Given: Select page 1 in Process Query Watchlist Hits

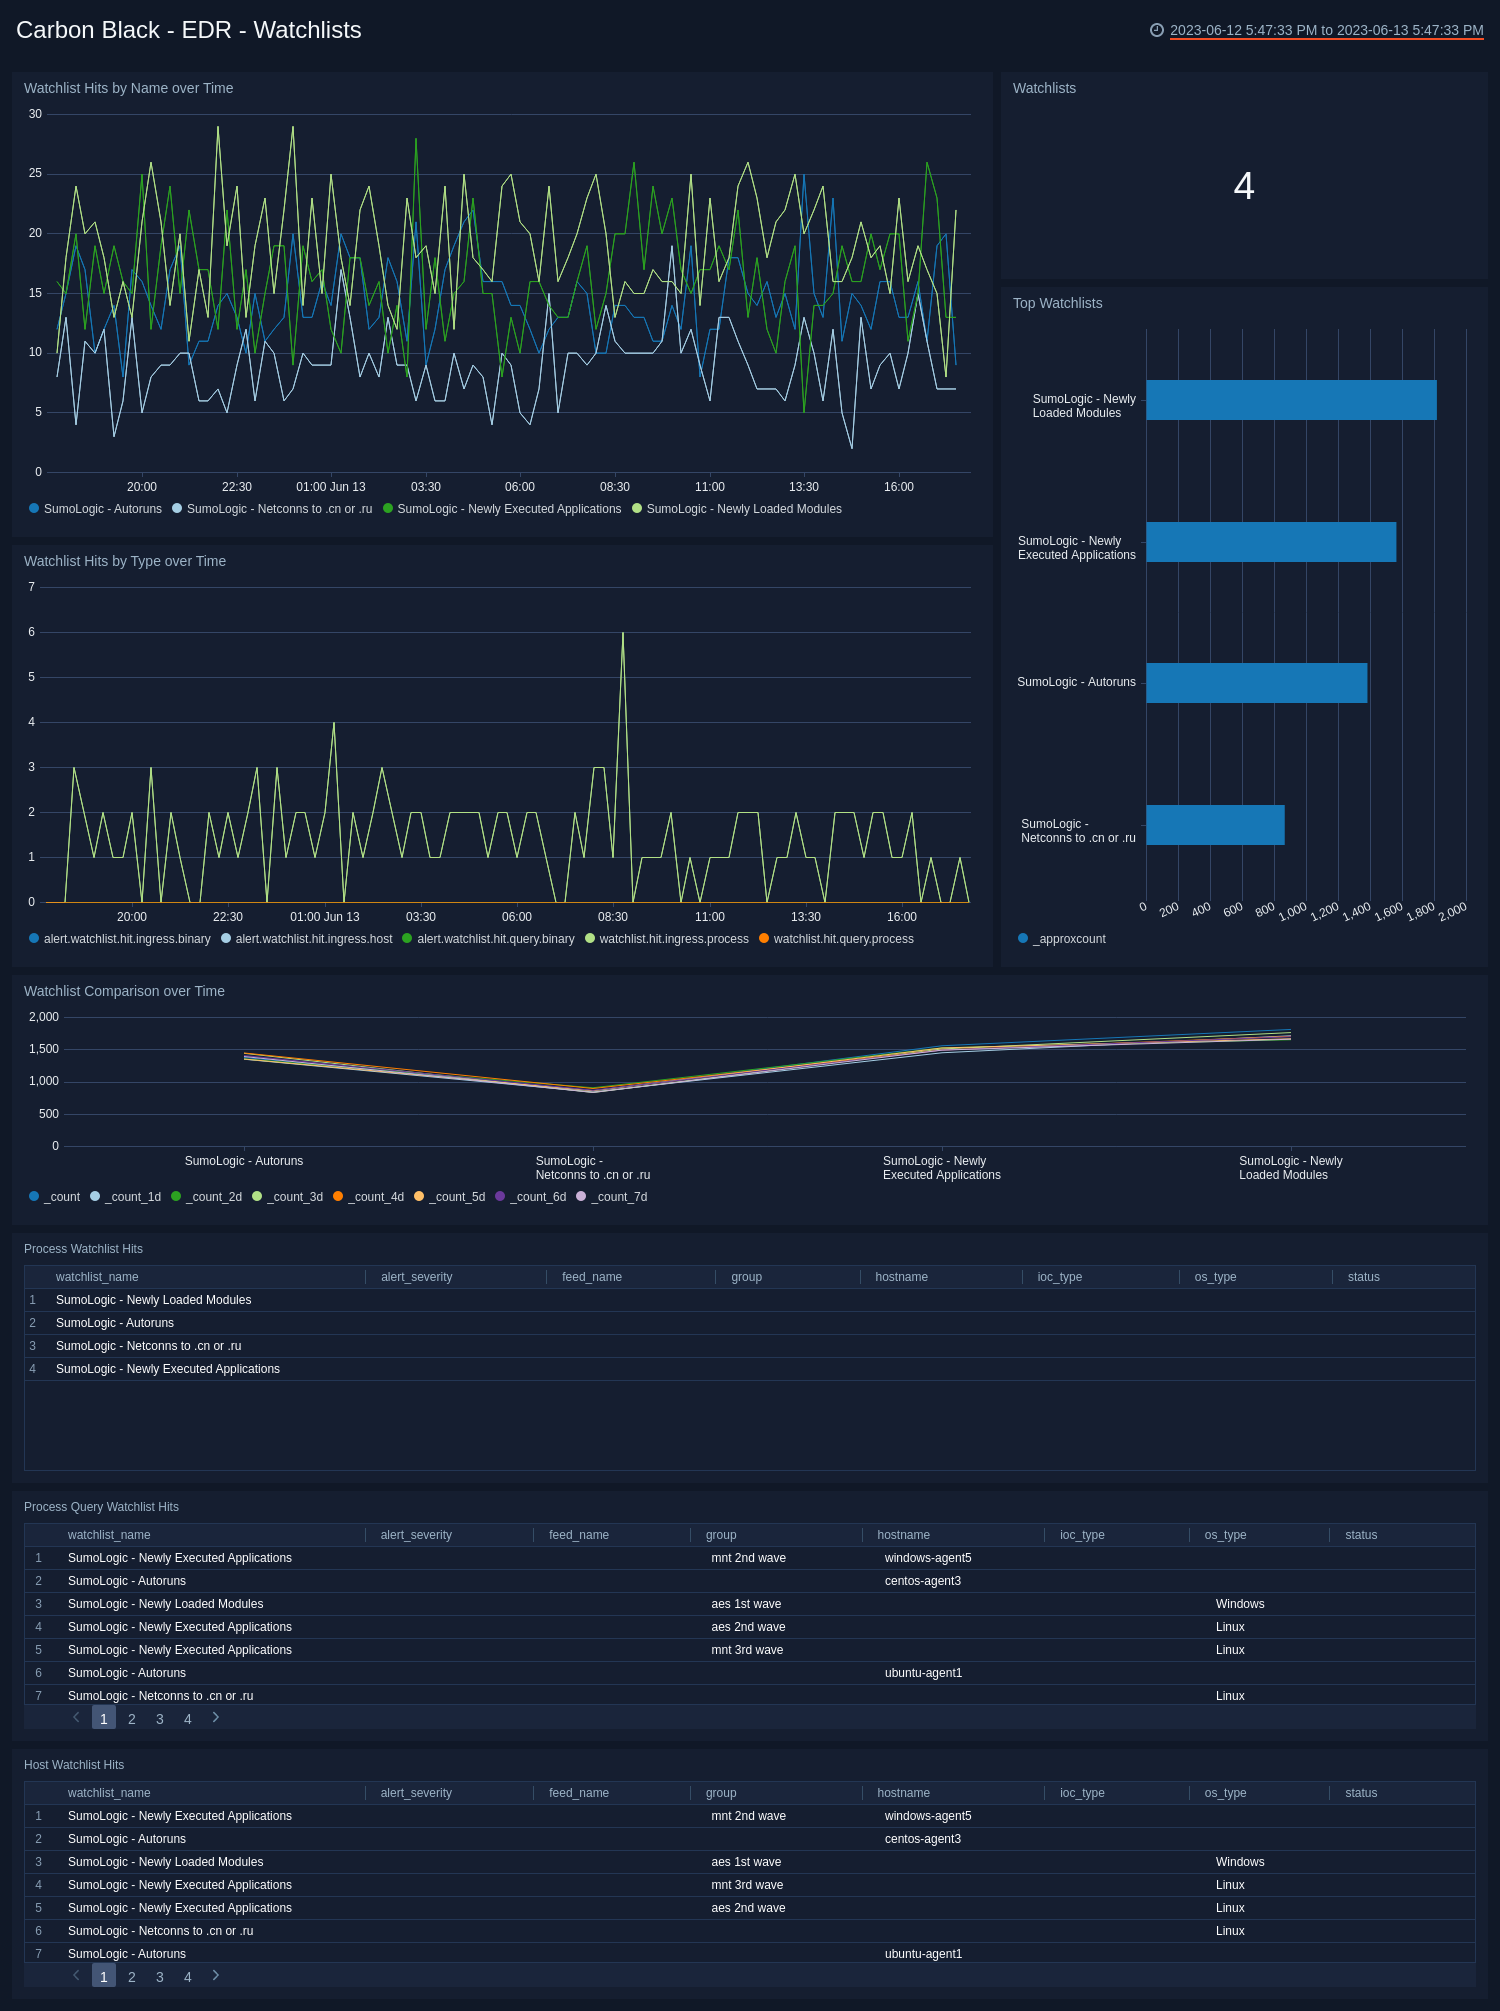Looking at the screenshot, I should pyautogui.click(x=104, y=1718).
